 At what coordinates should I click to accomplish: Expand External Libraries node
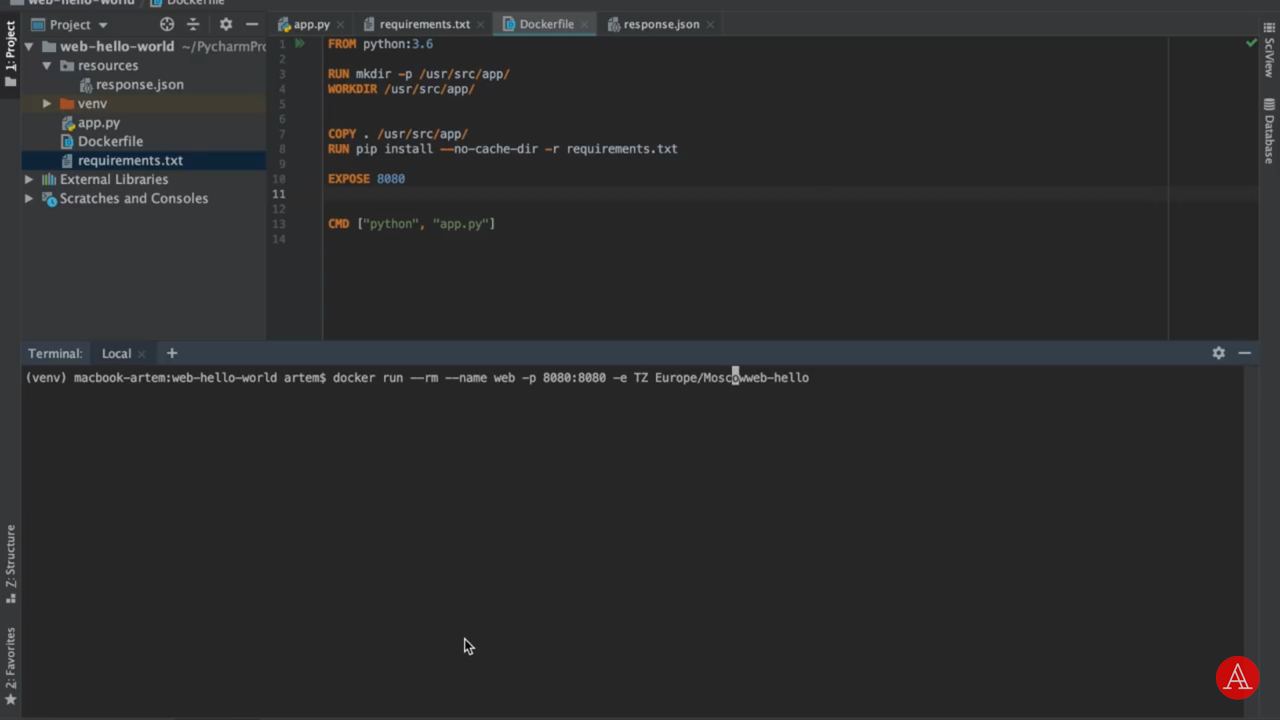pyautogui.click(x=29, y=179)
